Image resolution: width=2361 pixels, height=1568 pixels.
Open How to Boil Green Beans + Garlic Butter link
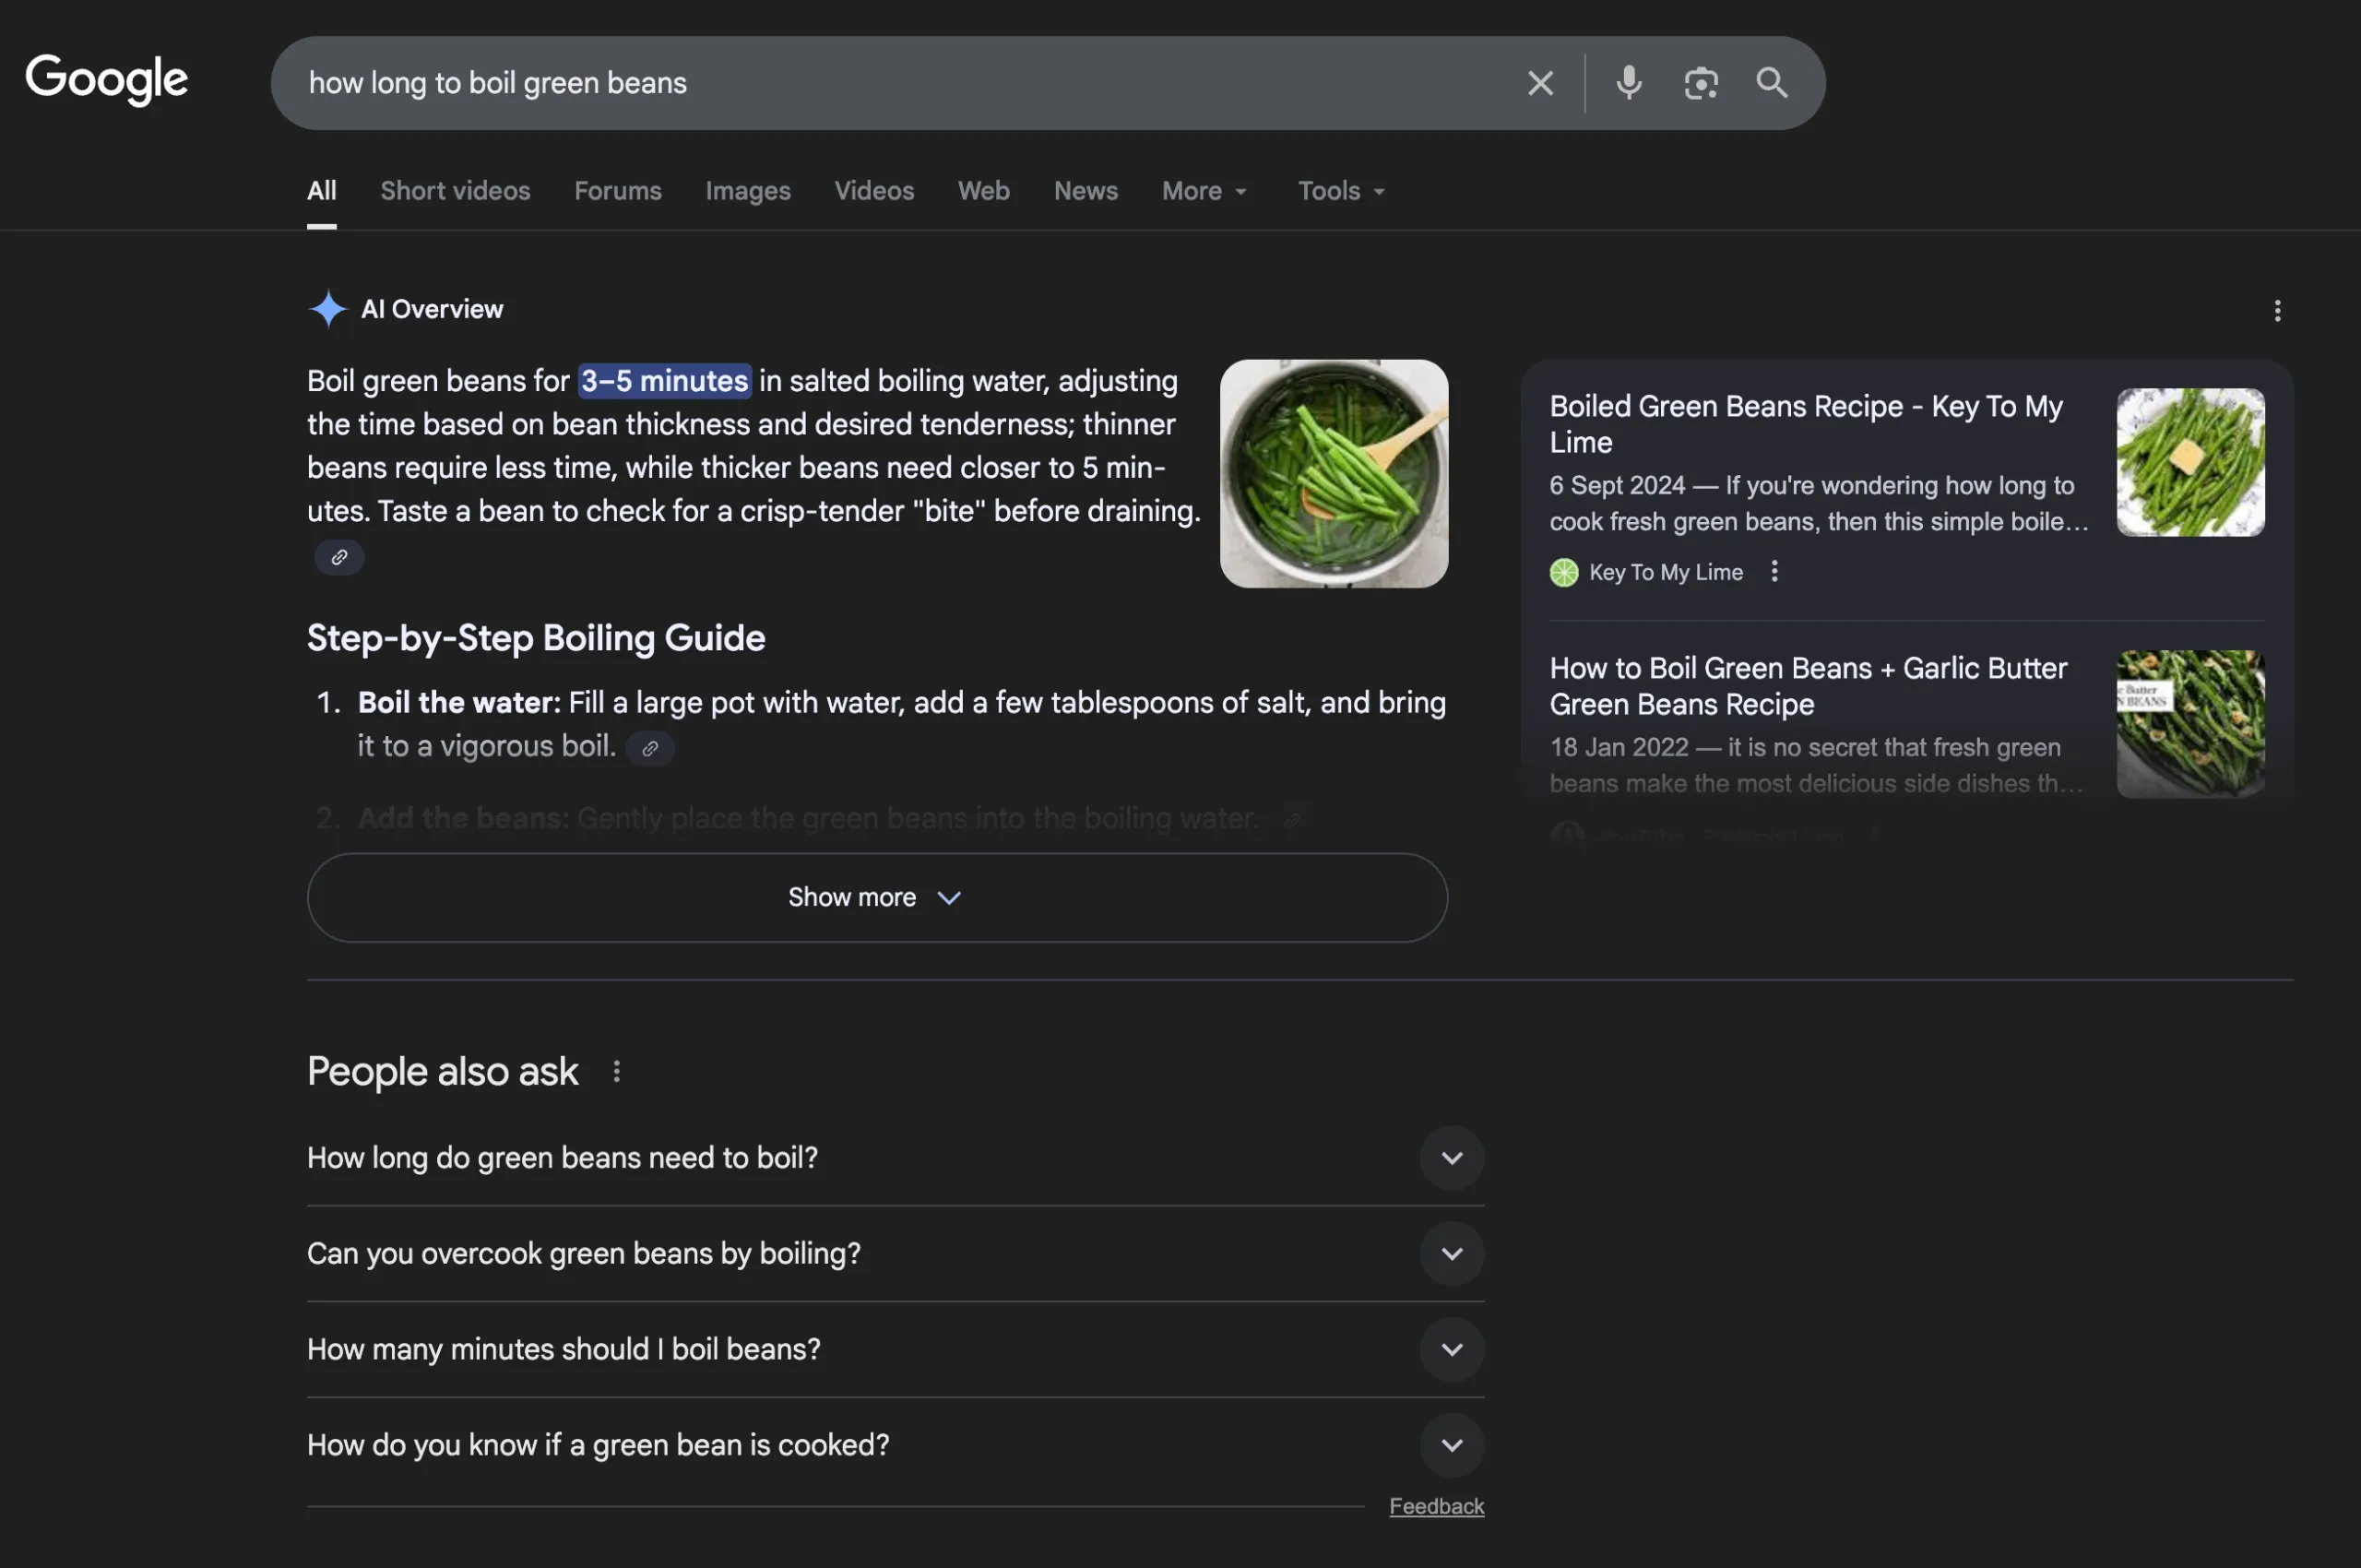[x=1808, y=686]
